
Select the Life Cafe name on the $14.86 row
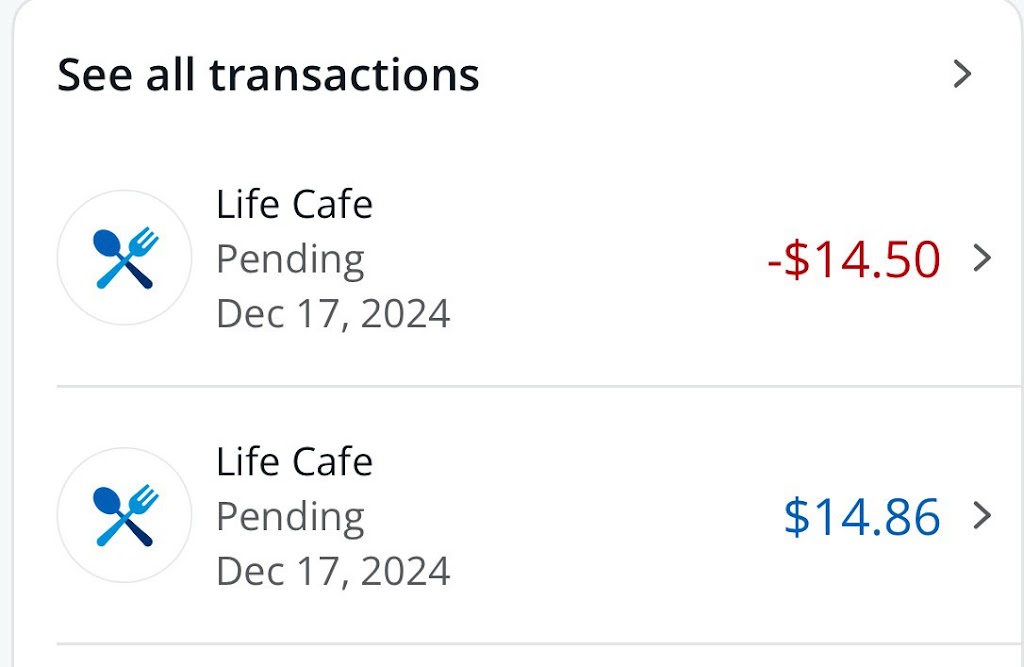[x=294, y=462]
